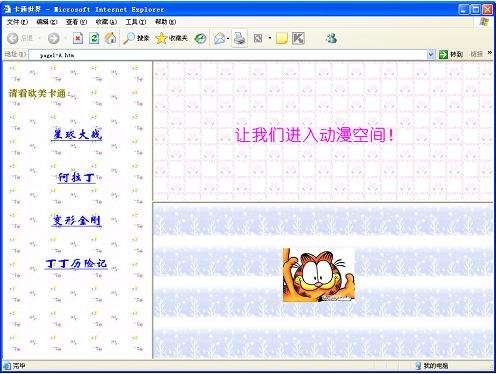Go to the Home page icon

tap(110, 38)
